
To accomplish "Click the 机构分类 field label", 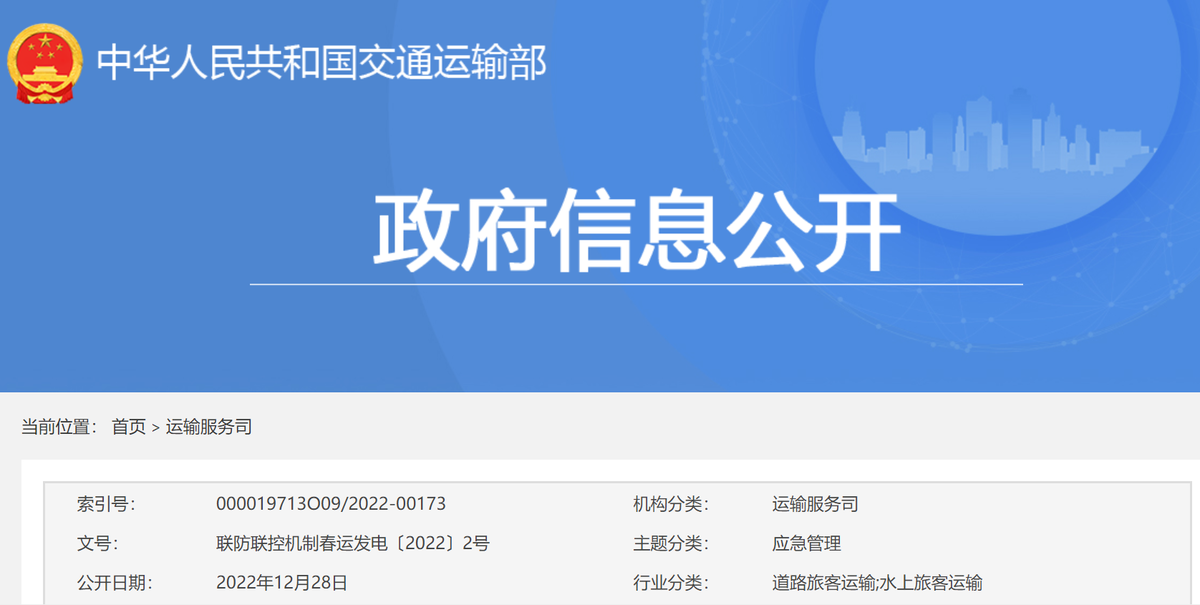I will point(670,504).
